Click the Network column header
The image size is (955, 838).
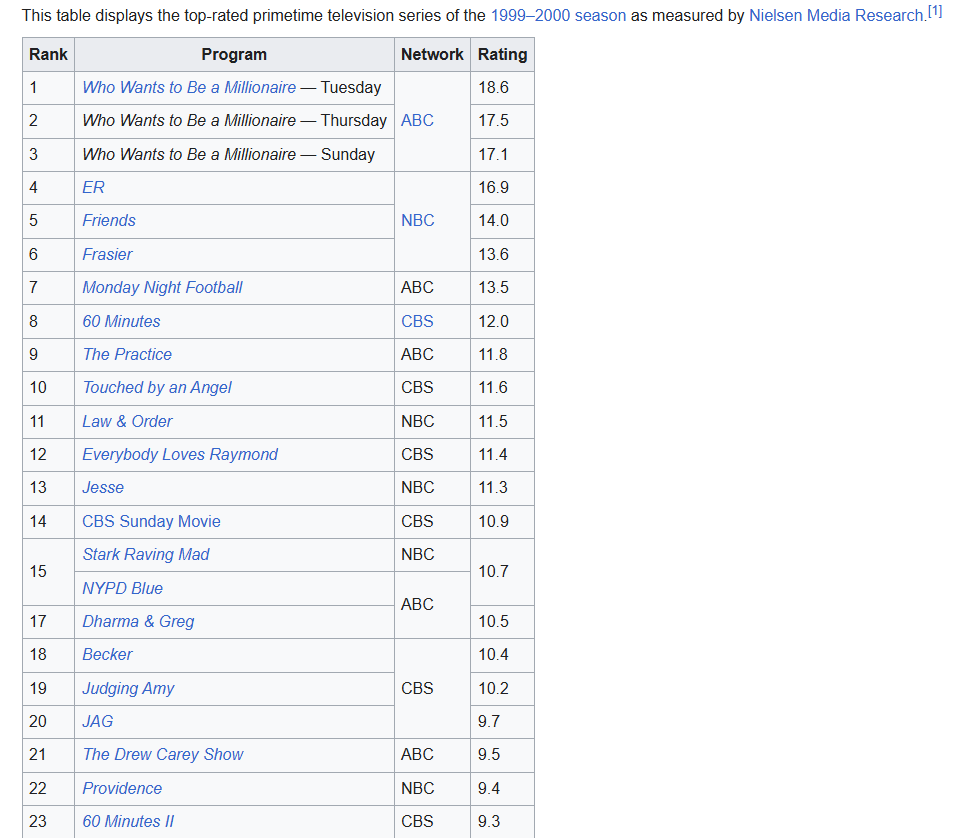click(432, 55)
